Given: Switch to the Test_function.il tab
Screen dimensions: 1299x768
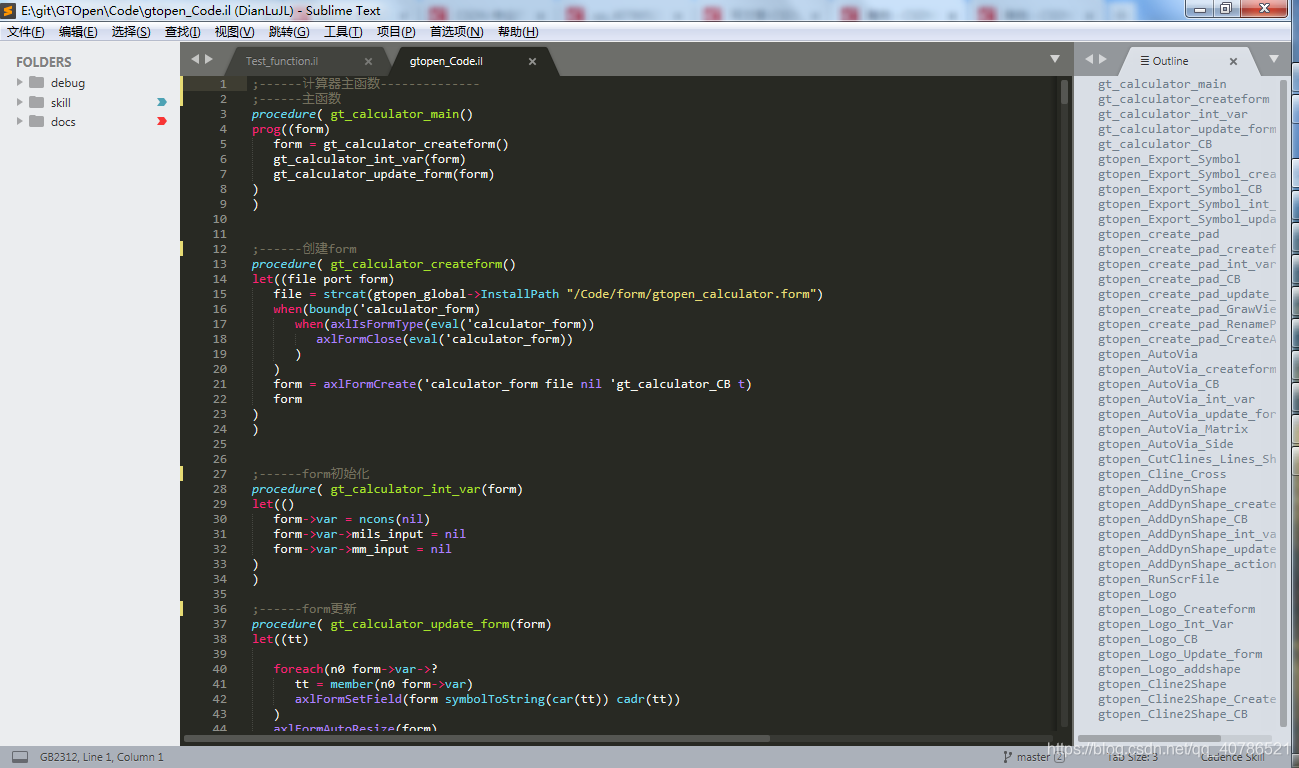Looking at the screenshot, I should 306,61.
